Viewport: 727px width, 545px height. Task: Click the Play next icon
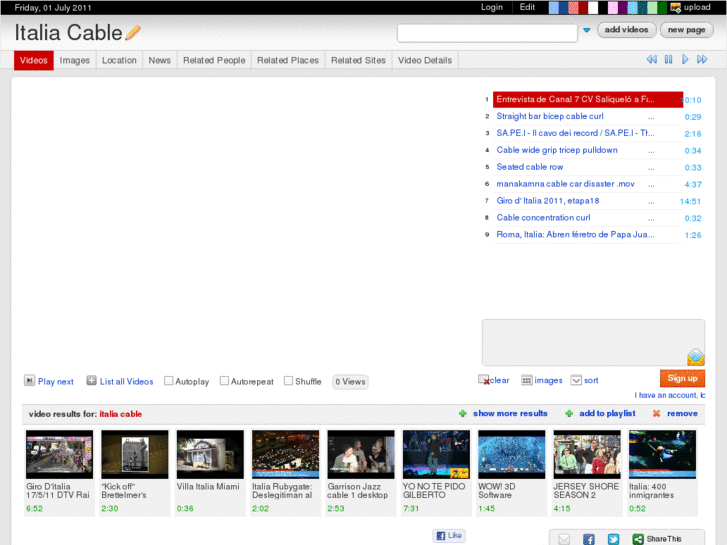29,381
